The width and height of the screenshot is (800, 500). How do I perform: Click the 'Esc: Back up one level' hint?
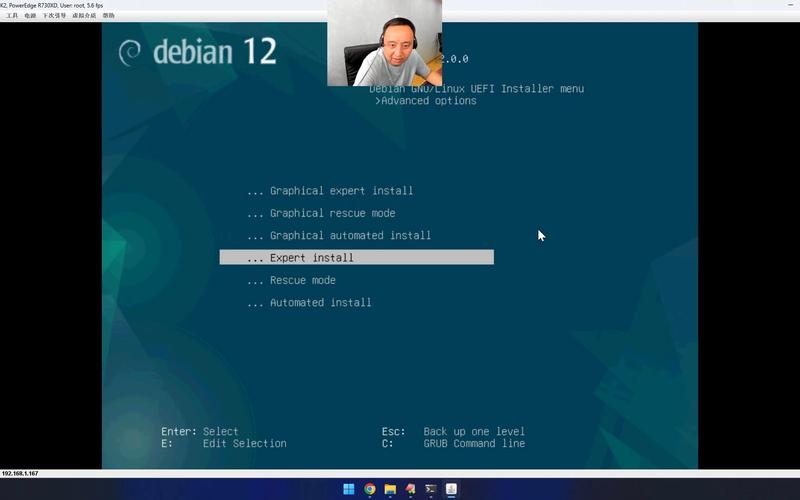453,432
